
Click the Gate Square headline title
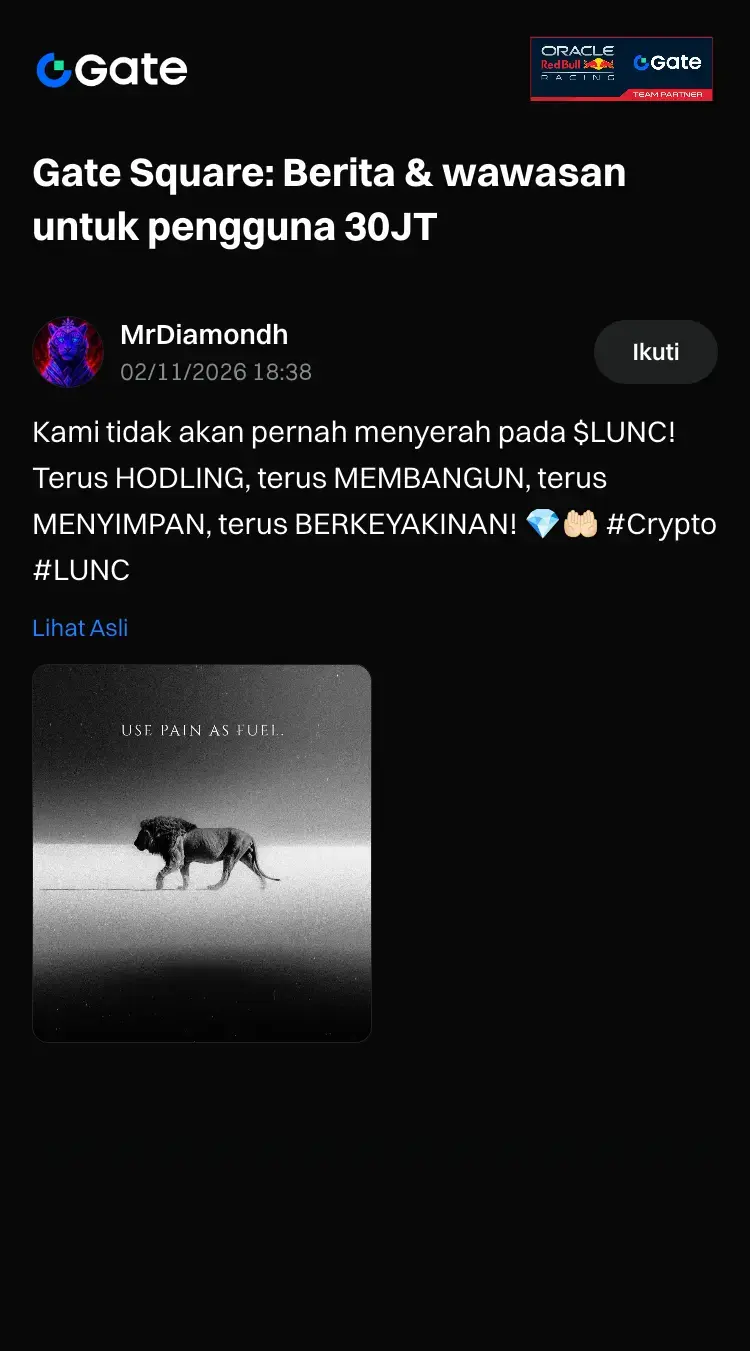[329, 200]
